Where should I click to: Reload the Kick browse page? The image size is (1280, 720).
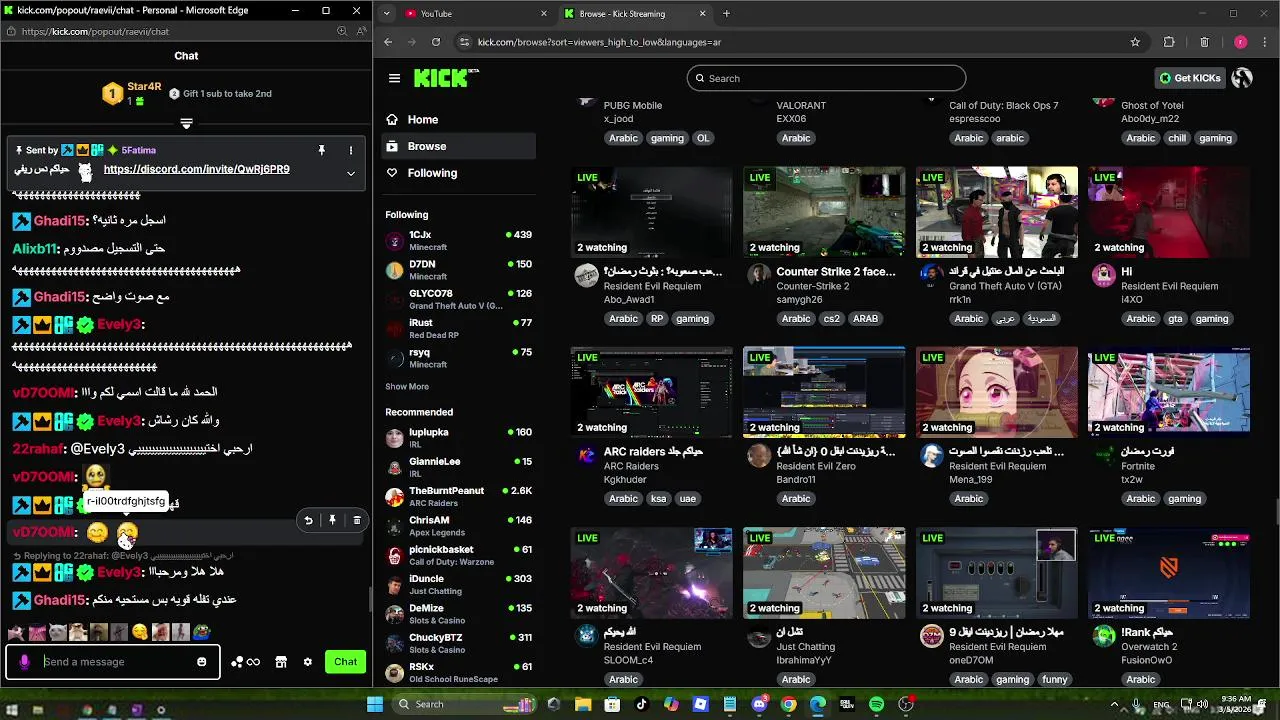[436, 42]
